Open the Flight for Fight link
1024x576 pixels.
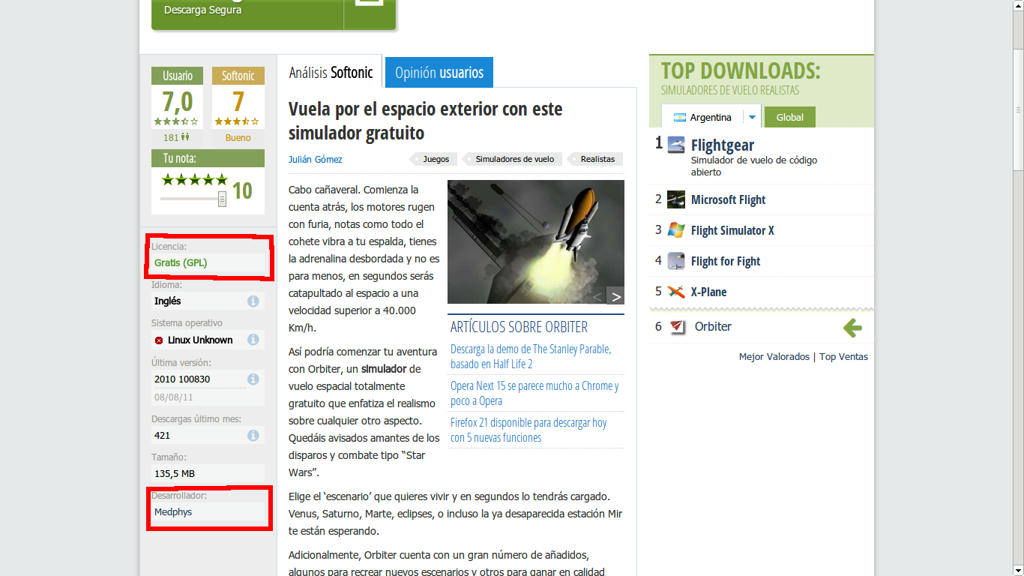(x=726, y=261)
